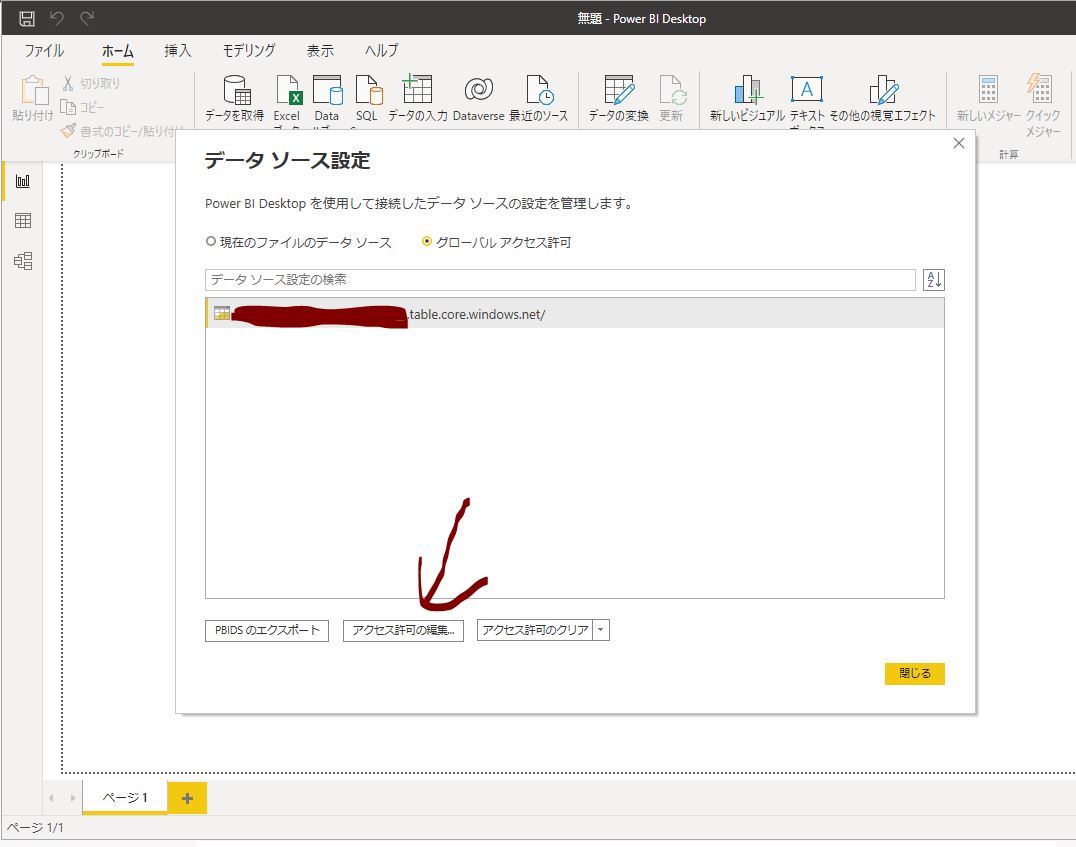Select 現在のファイルのデータ ソース radio button

(211, 242)
